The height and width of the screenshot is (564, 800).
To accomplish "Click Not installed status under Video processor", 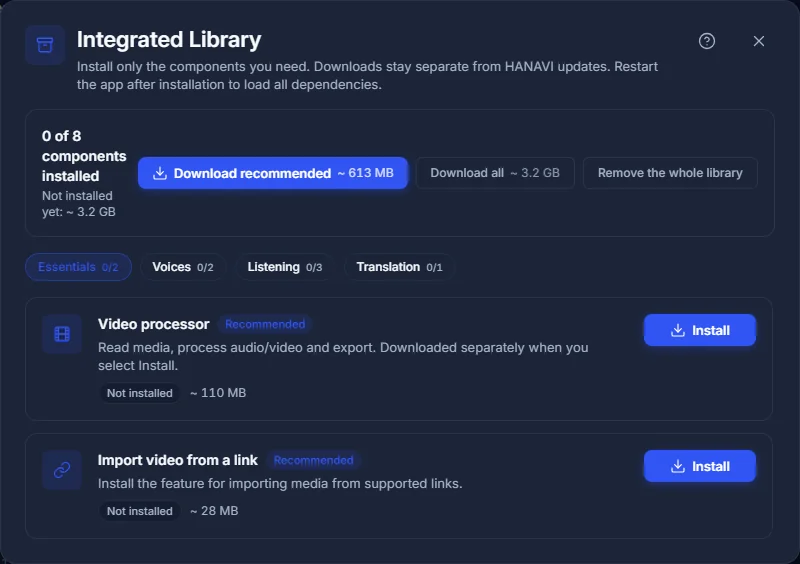I will (x=139, y=393).
